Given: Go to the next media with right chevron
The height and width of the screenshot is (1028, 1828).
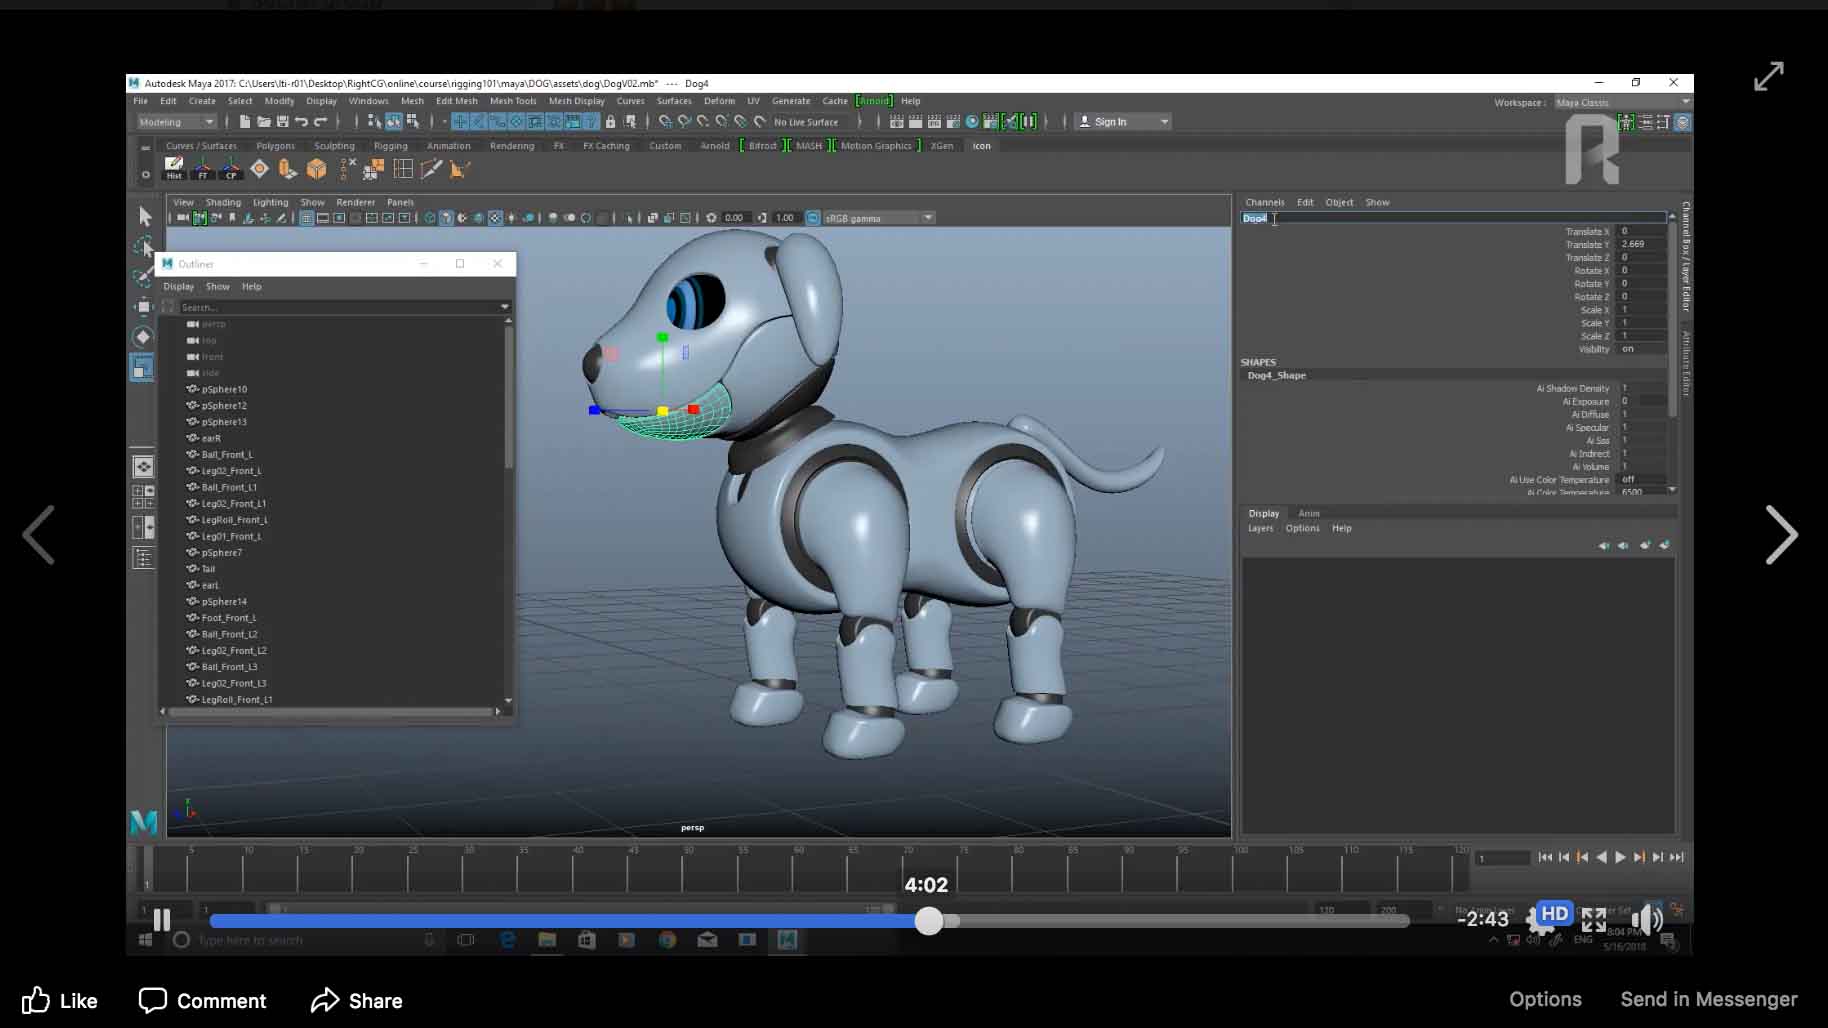Looking at the screenshot, I should pos(1780,535).
